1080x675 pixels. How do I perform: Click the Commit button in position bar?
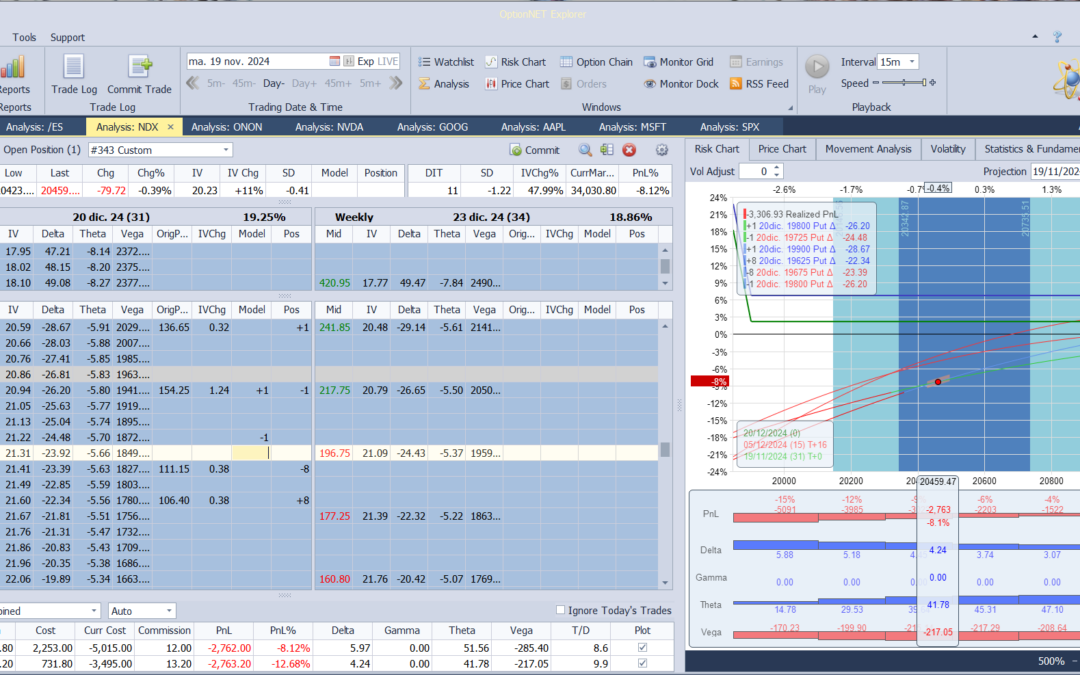[x=534, y=150]
